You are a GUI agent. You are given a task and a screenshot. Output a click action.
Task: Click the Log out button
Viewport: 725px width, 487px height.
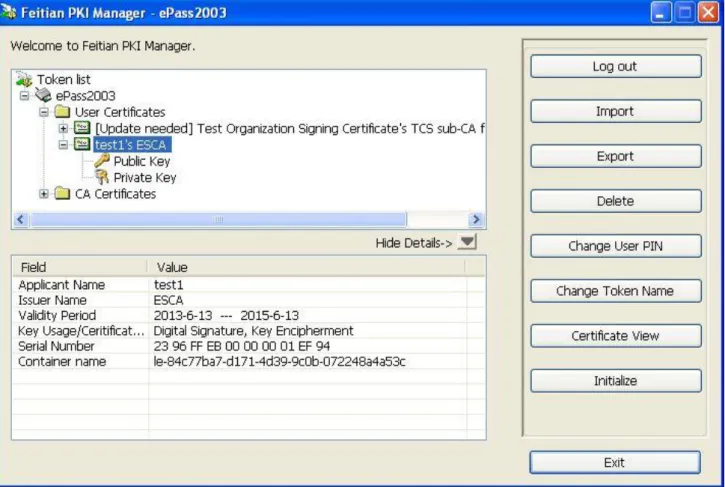[616, 67]
